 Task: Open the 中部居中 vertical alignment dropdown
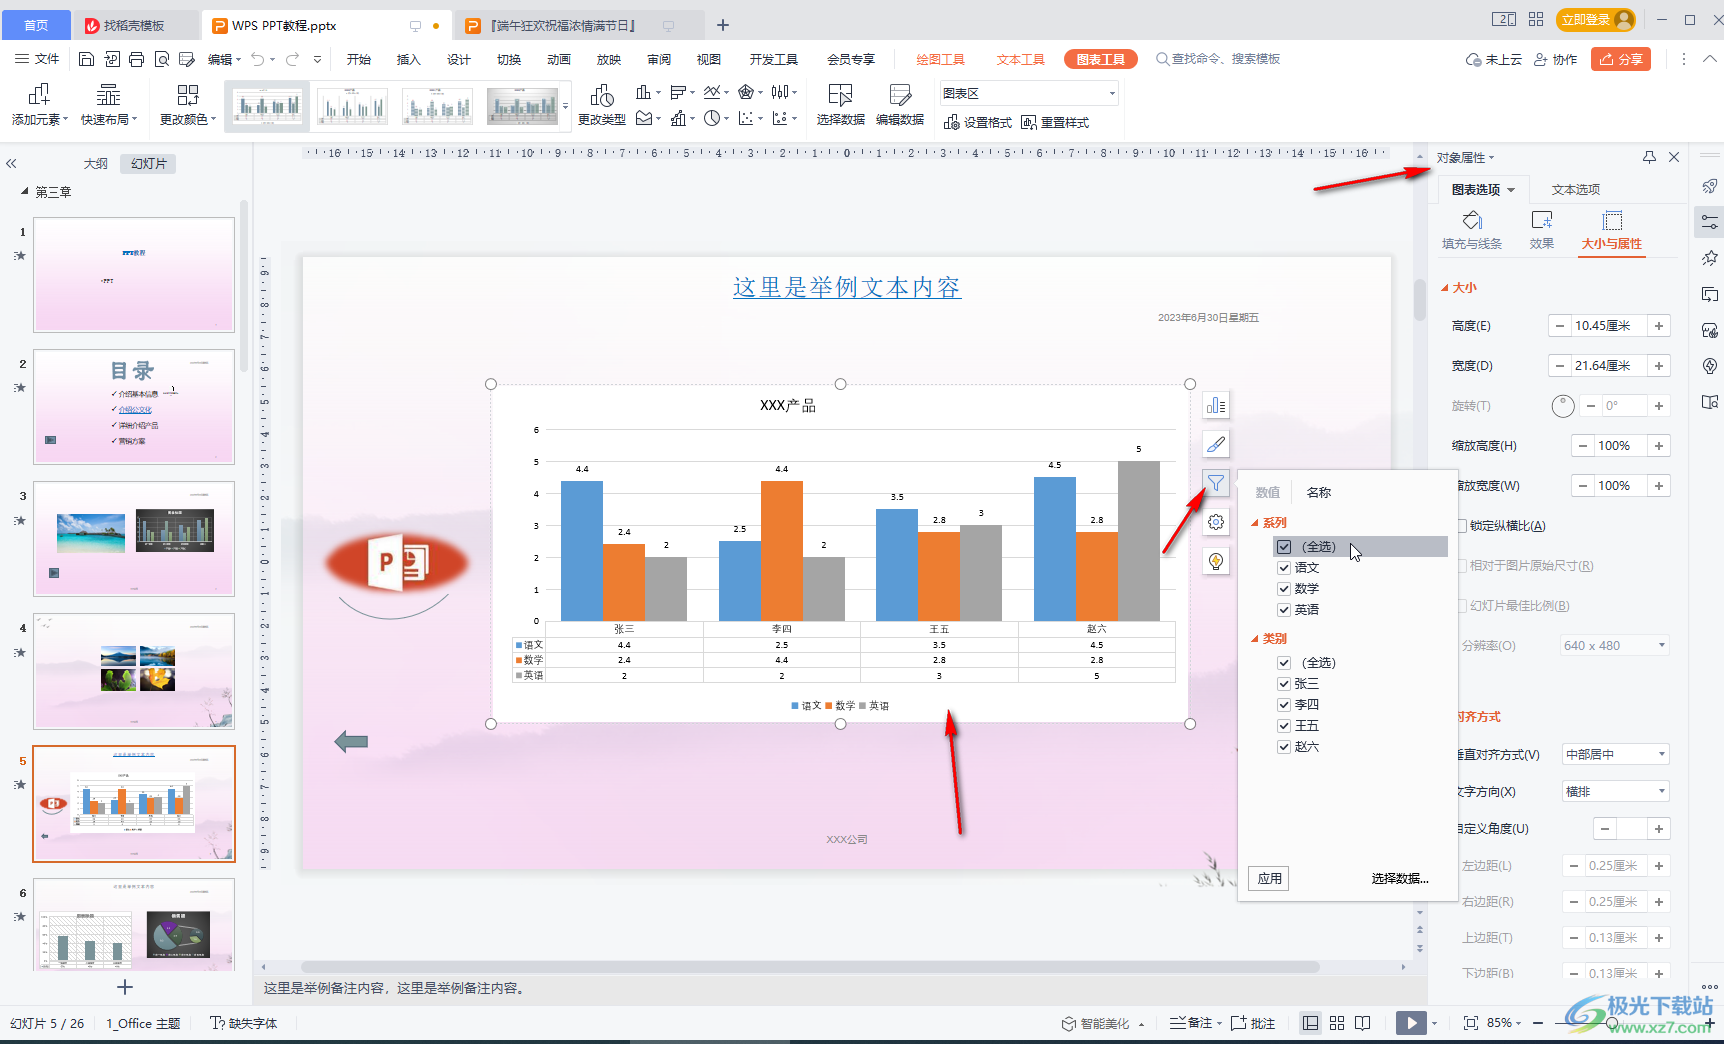pyautogui.click(x=1616, y=754)
